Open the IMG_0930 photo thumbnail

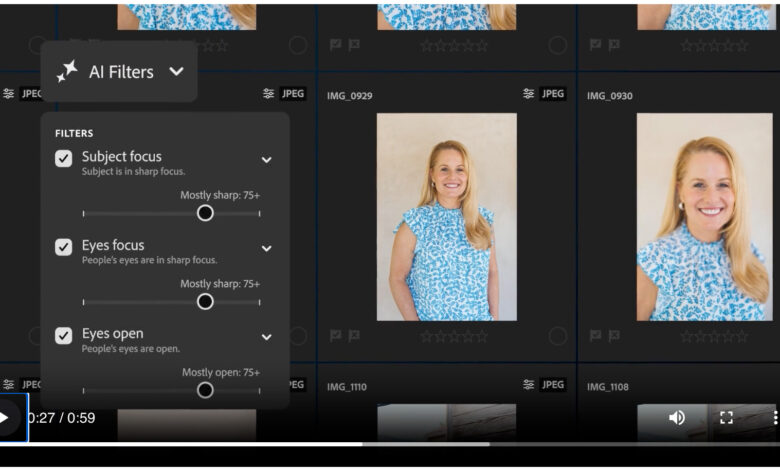(704, 217)
